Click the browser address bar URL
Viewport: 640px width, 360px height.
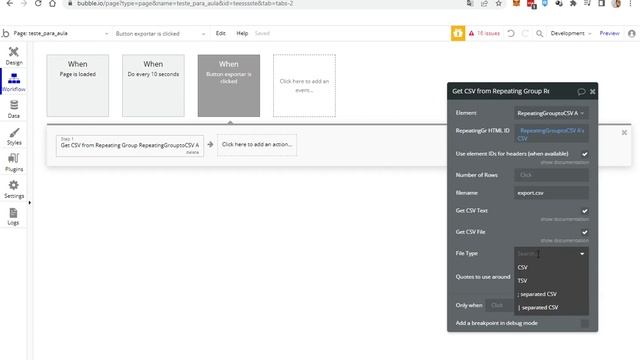[x=185, y=3]
